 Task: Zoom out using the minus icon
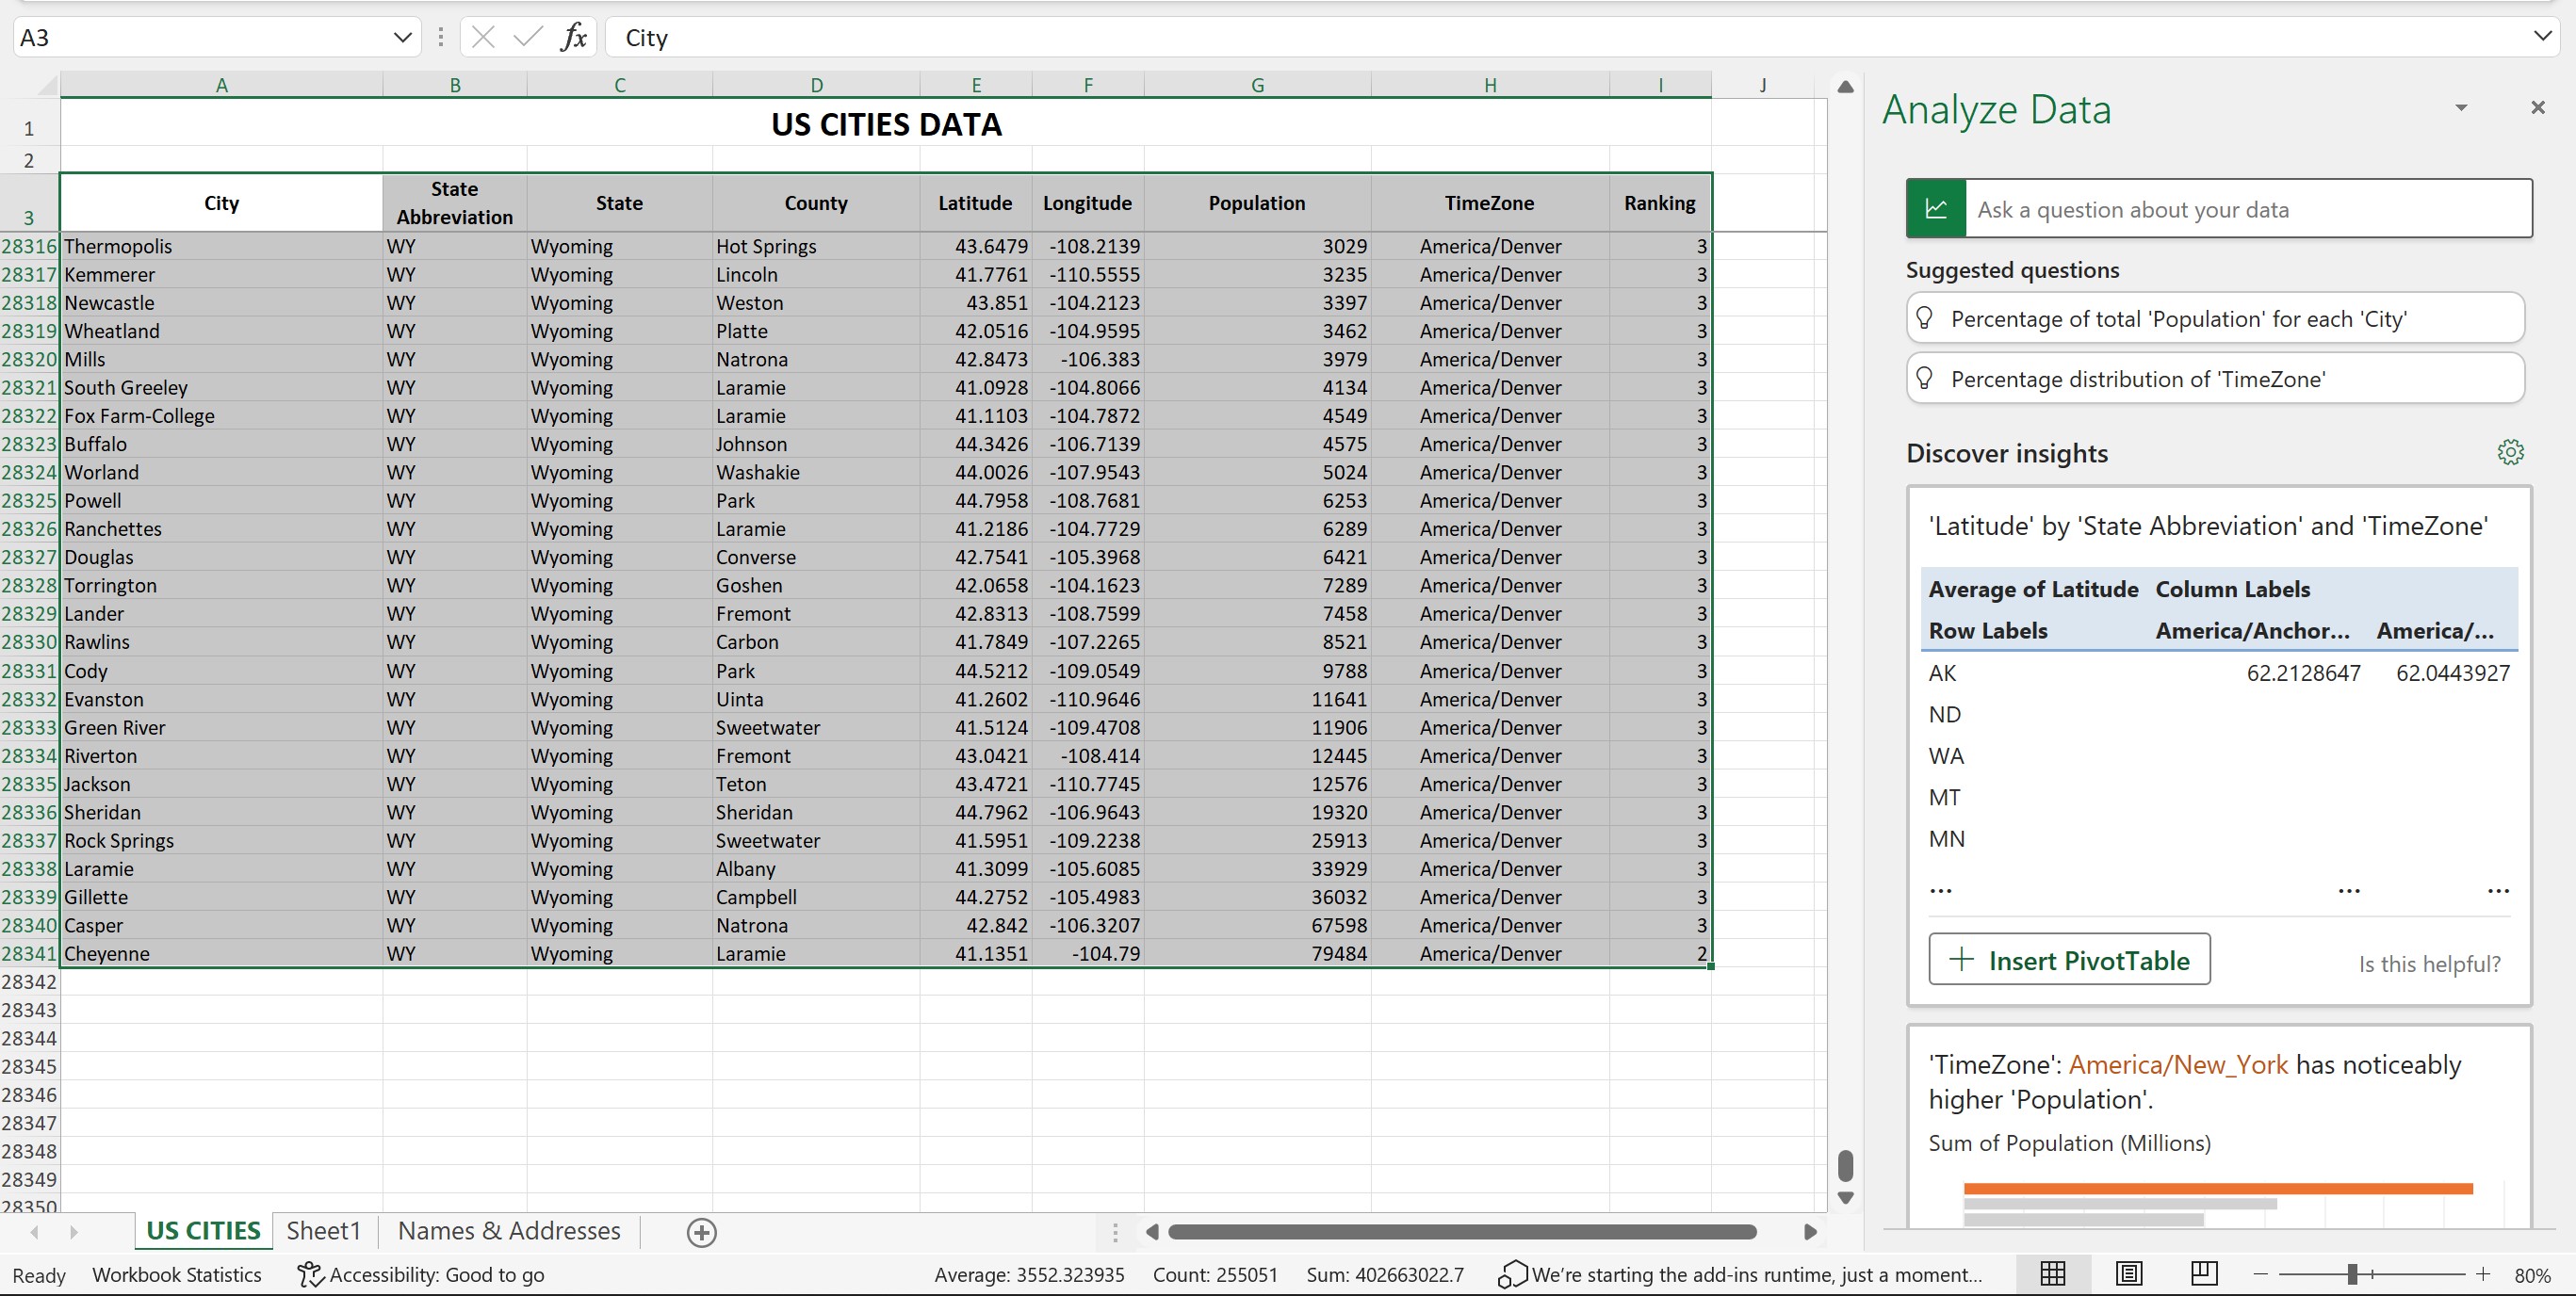(x=2260, y=1274)
